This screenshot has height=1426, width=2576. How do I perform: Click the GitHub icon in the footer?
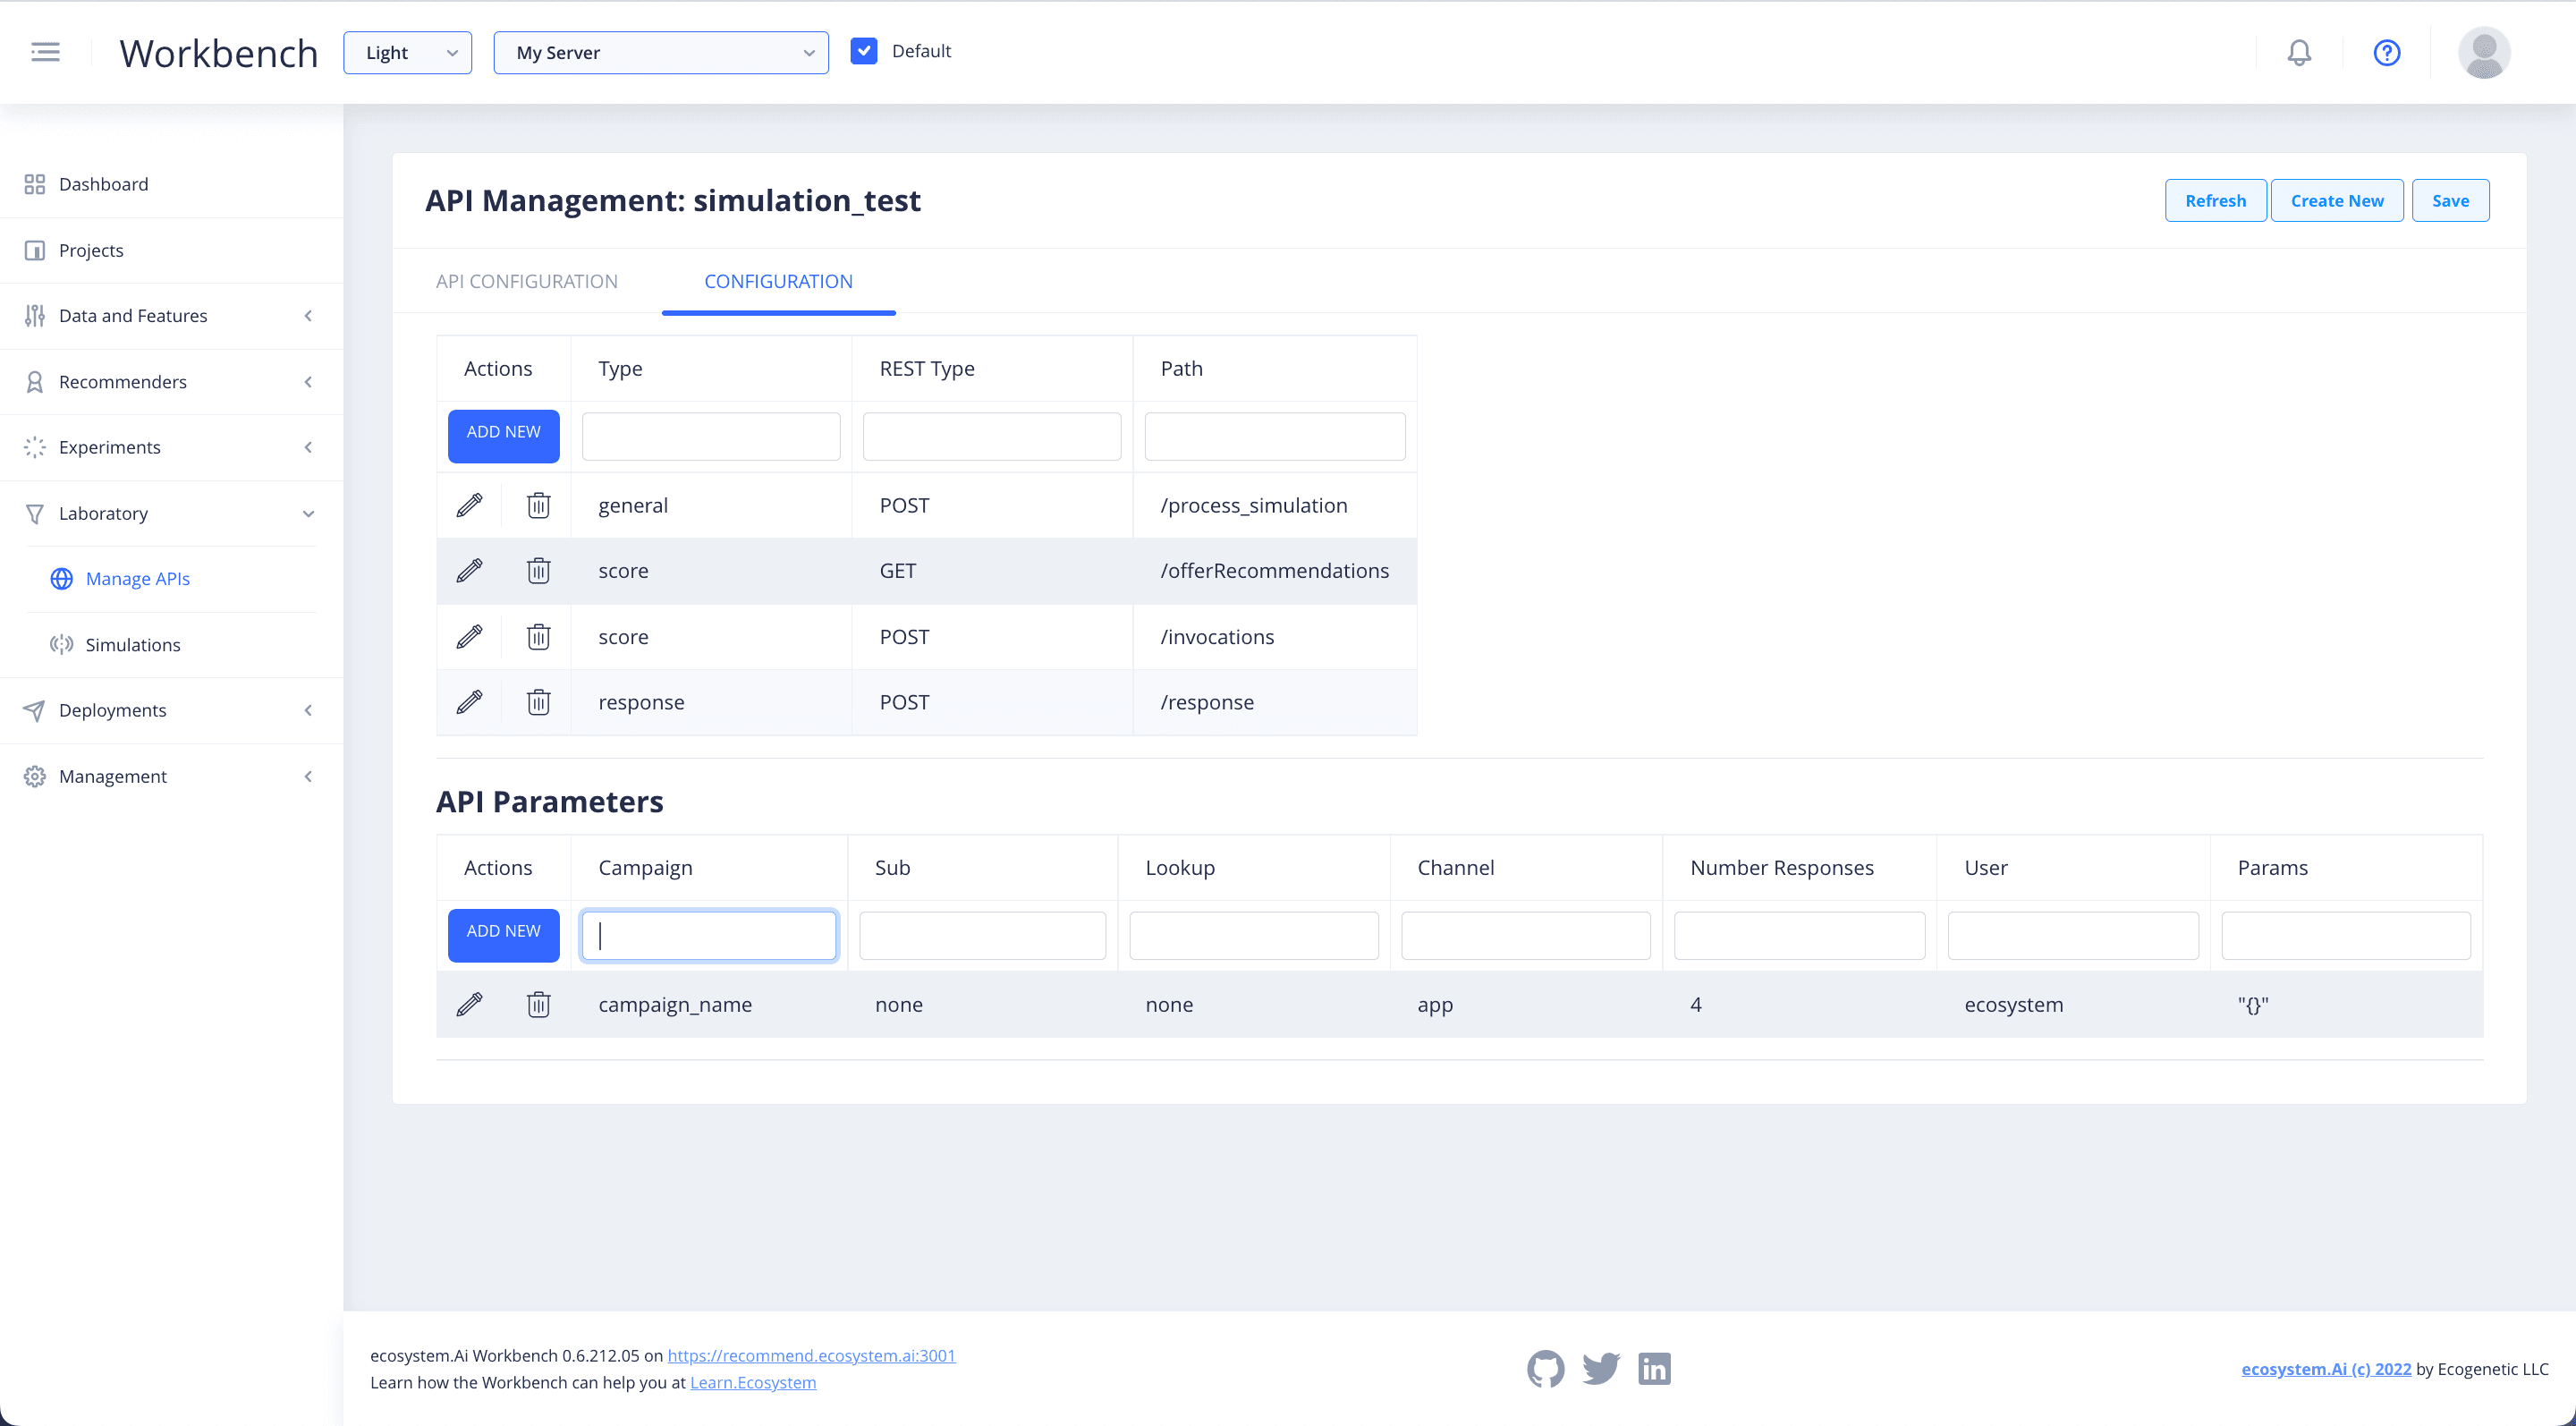point(1546,1368)
